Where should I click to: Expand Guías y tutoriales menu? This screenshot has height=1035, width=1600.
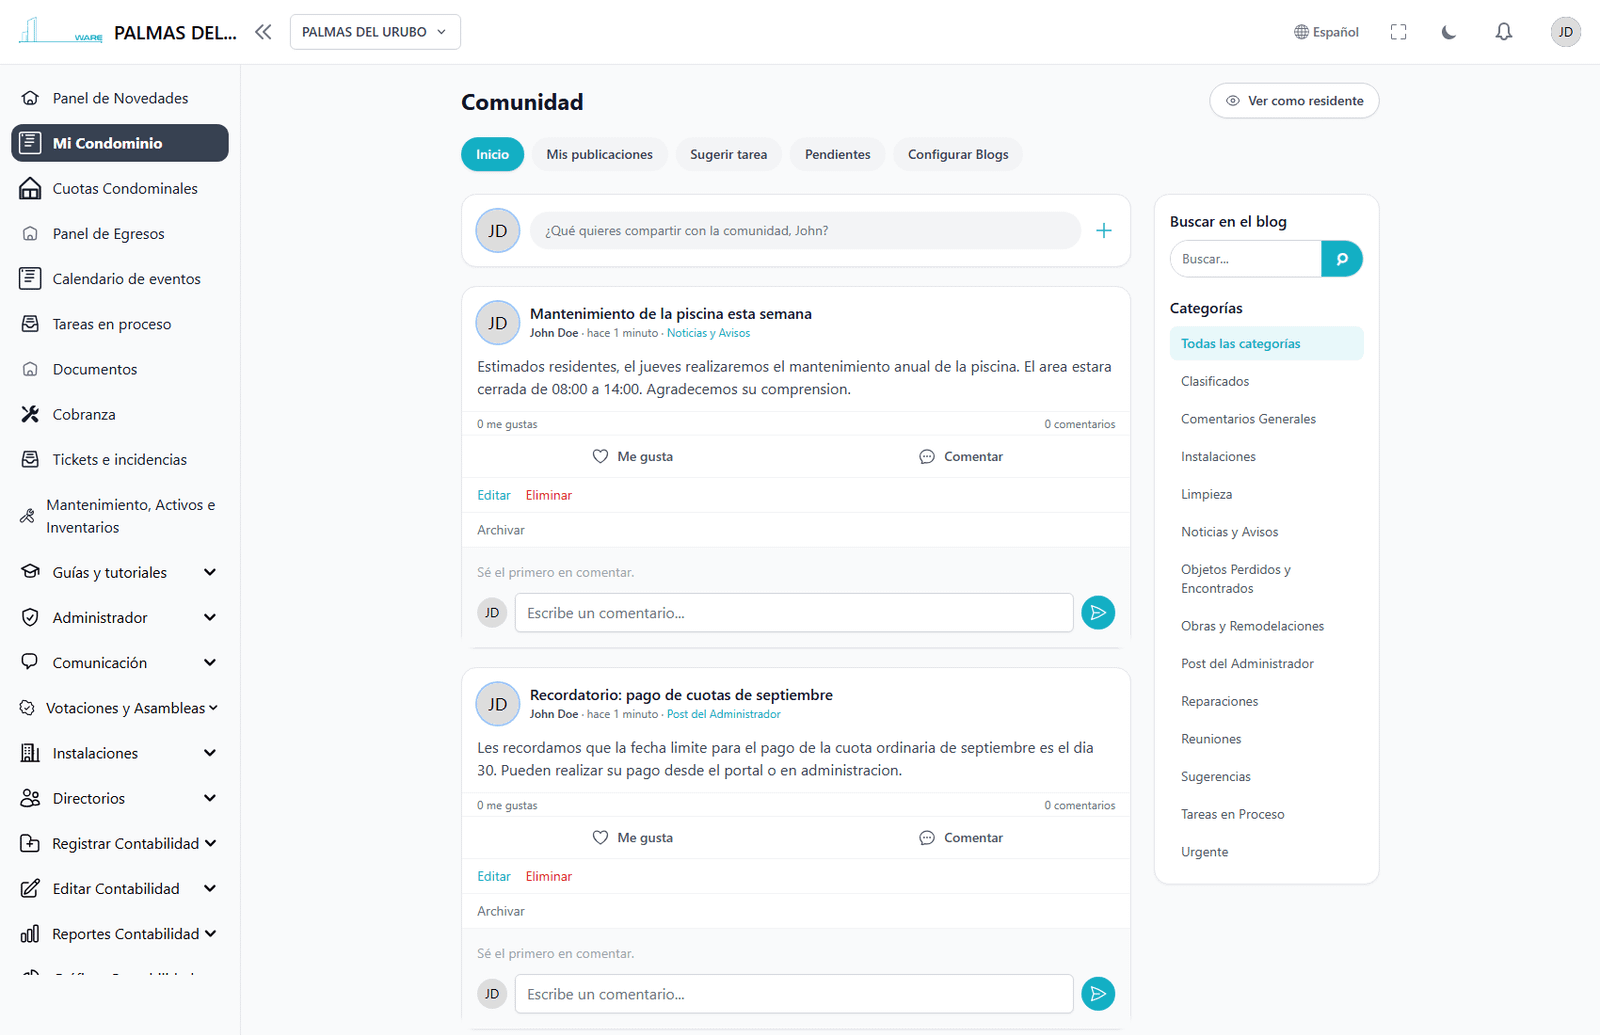(120, 573)
